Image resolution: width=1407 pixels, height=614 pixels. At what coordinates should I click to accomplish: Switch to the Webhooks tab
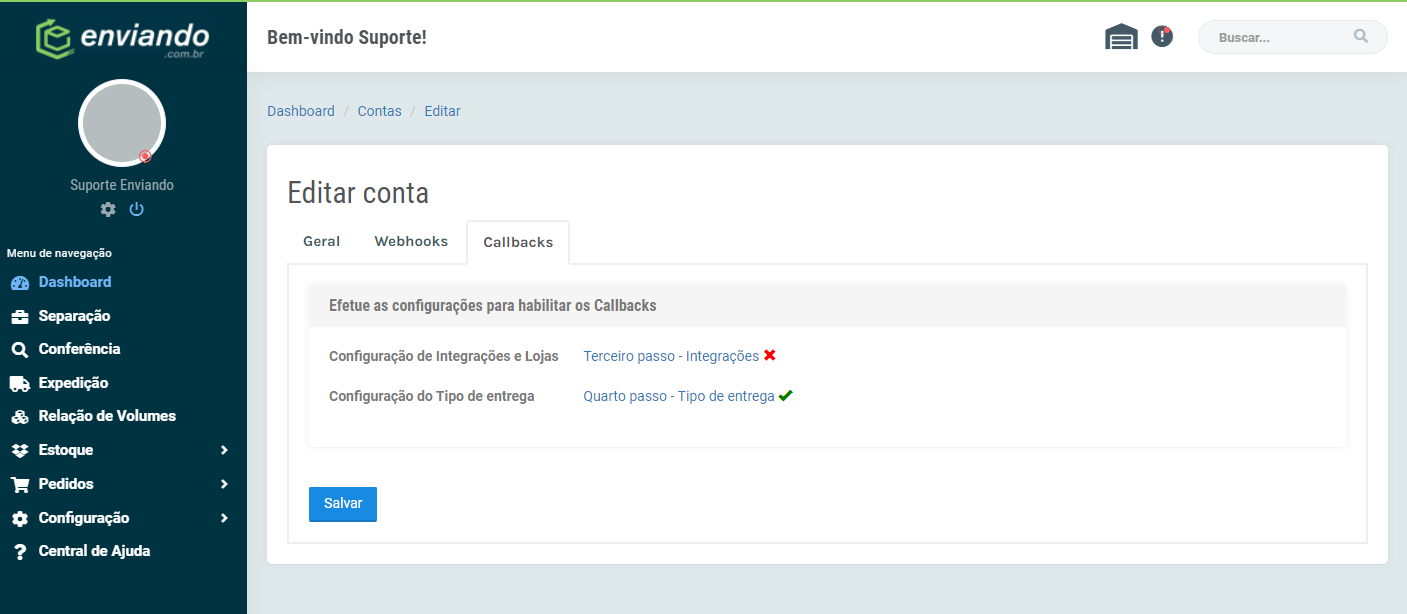tap(411, 241)
